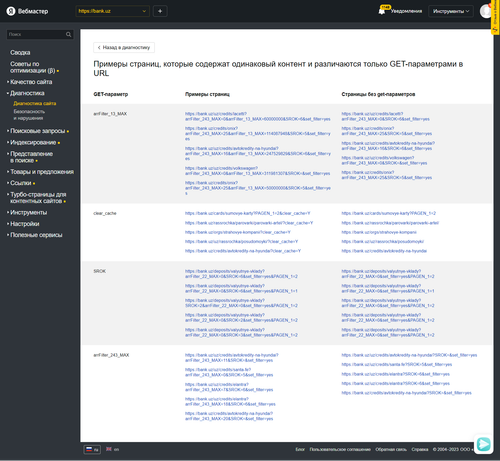
Task: Click the search magnifier icon in sidebar
Action: click(x=68, y=34)
